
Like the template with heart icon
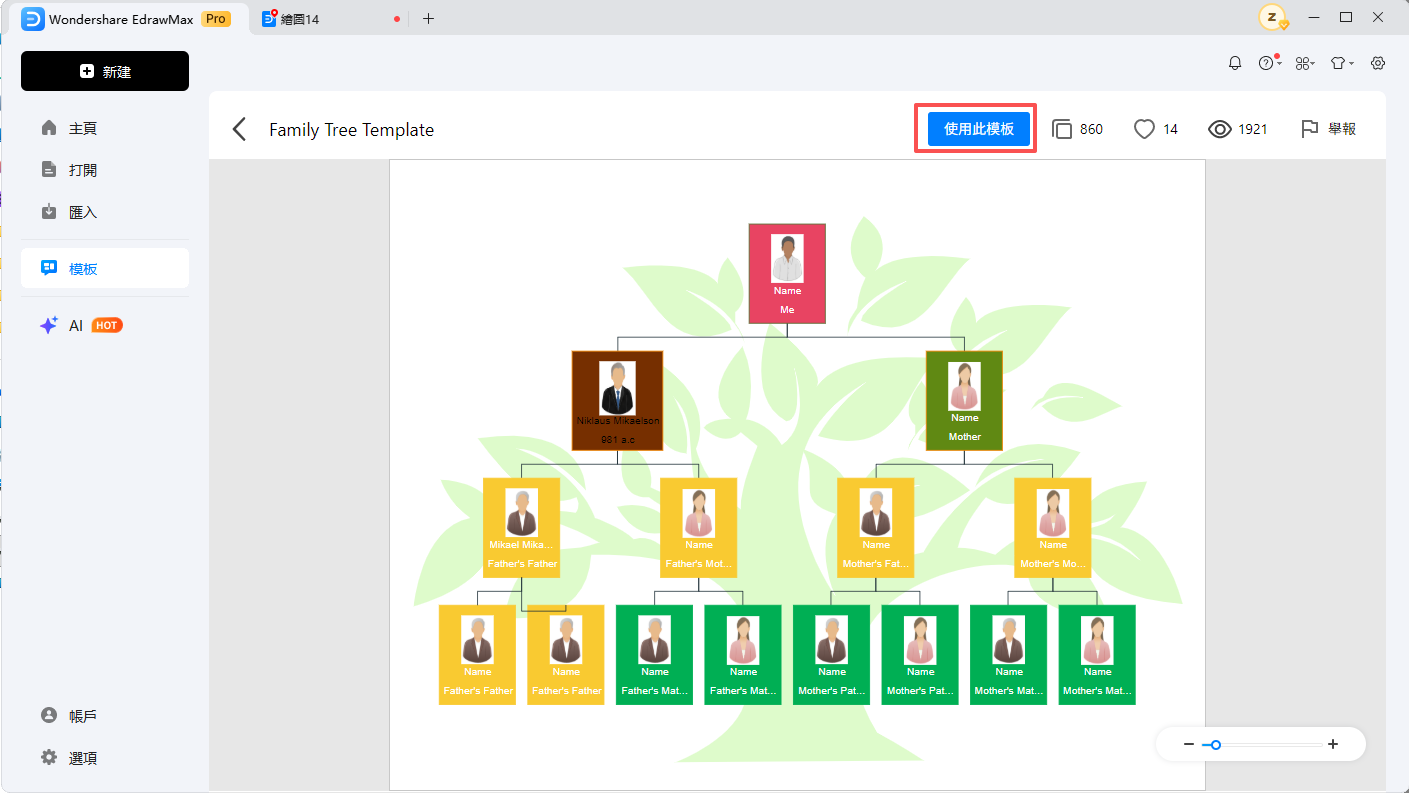click(x=1144, y=129)
